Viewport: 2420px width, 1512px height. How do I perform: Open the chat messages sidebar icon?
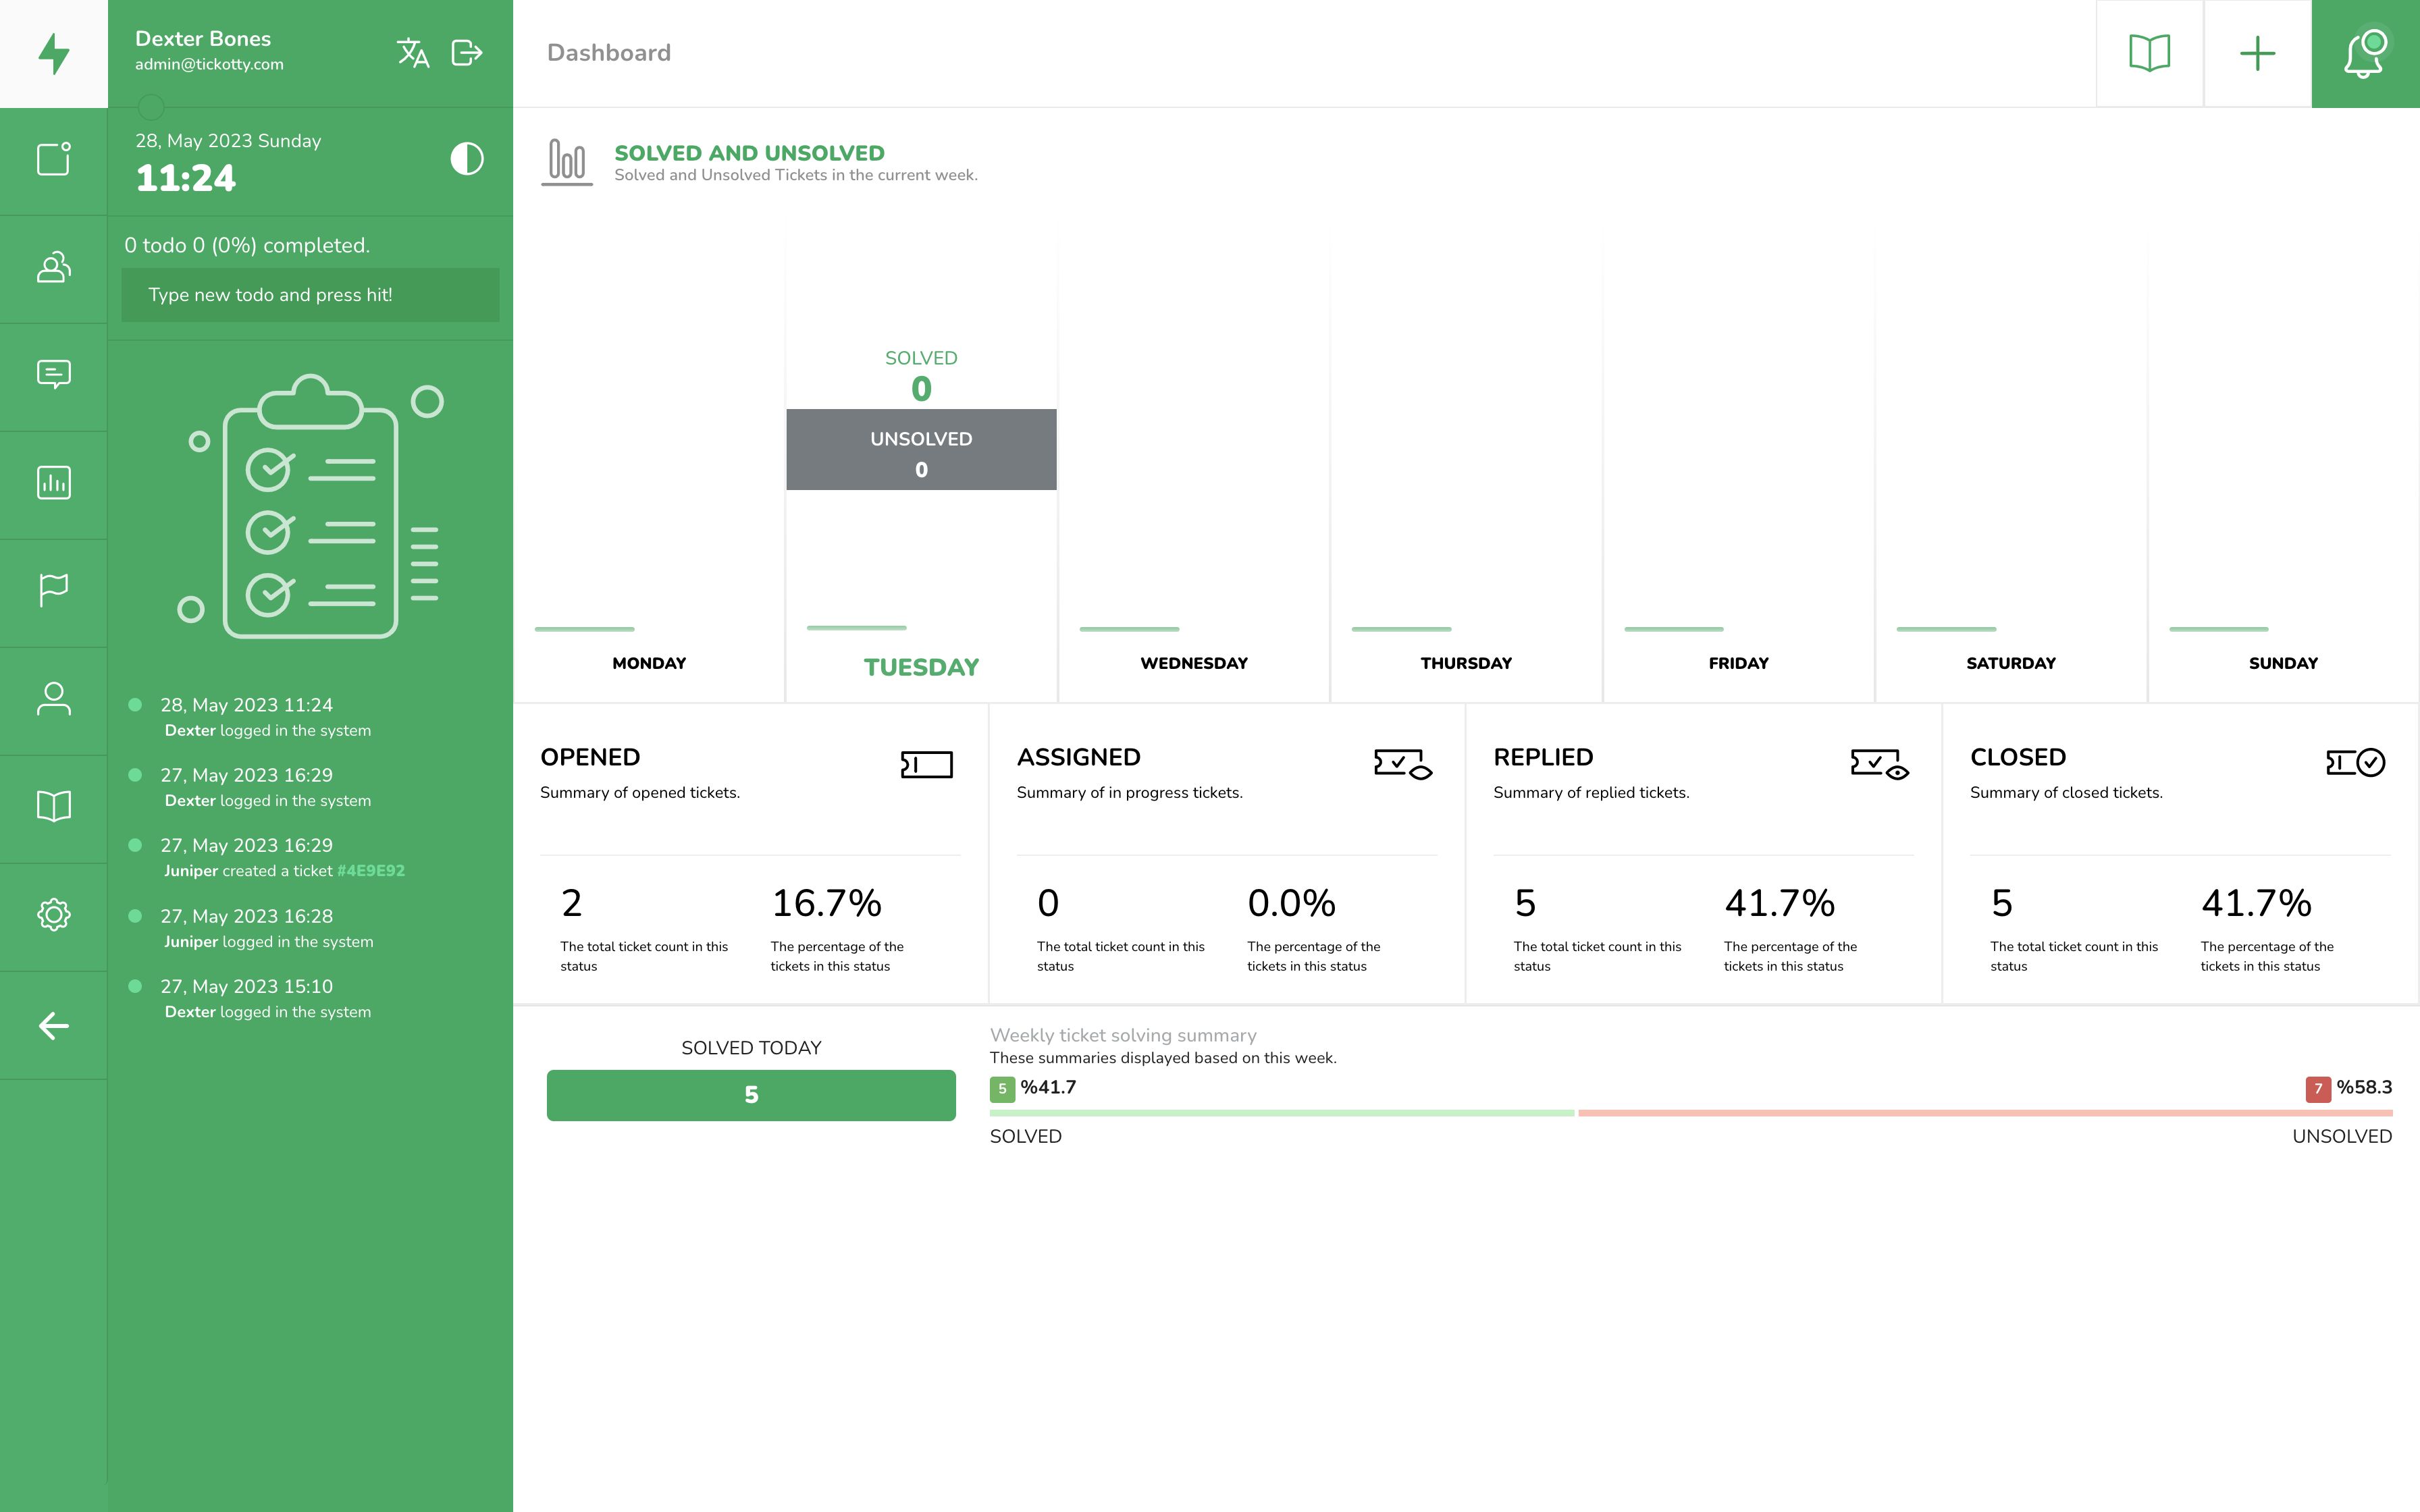pos(54,374)
